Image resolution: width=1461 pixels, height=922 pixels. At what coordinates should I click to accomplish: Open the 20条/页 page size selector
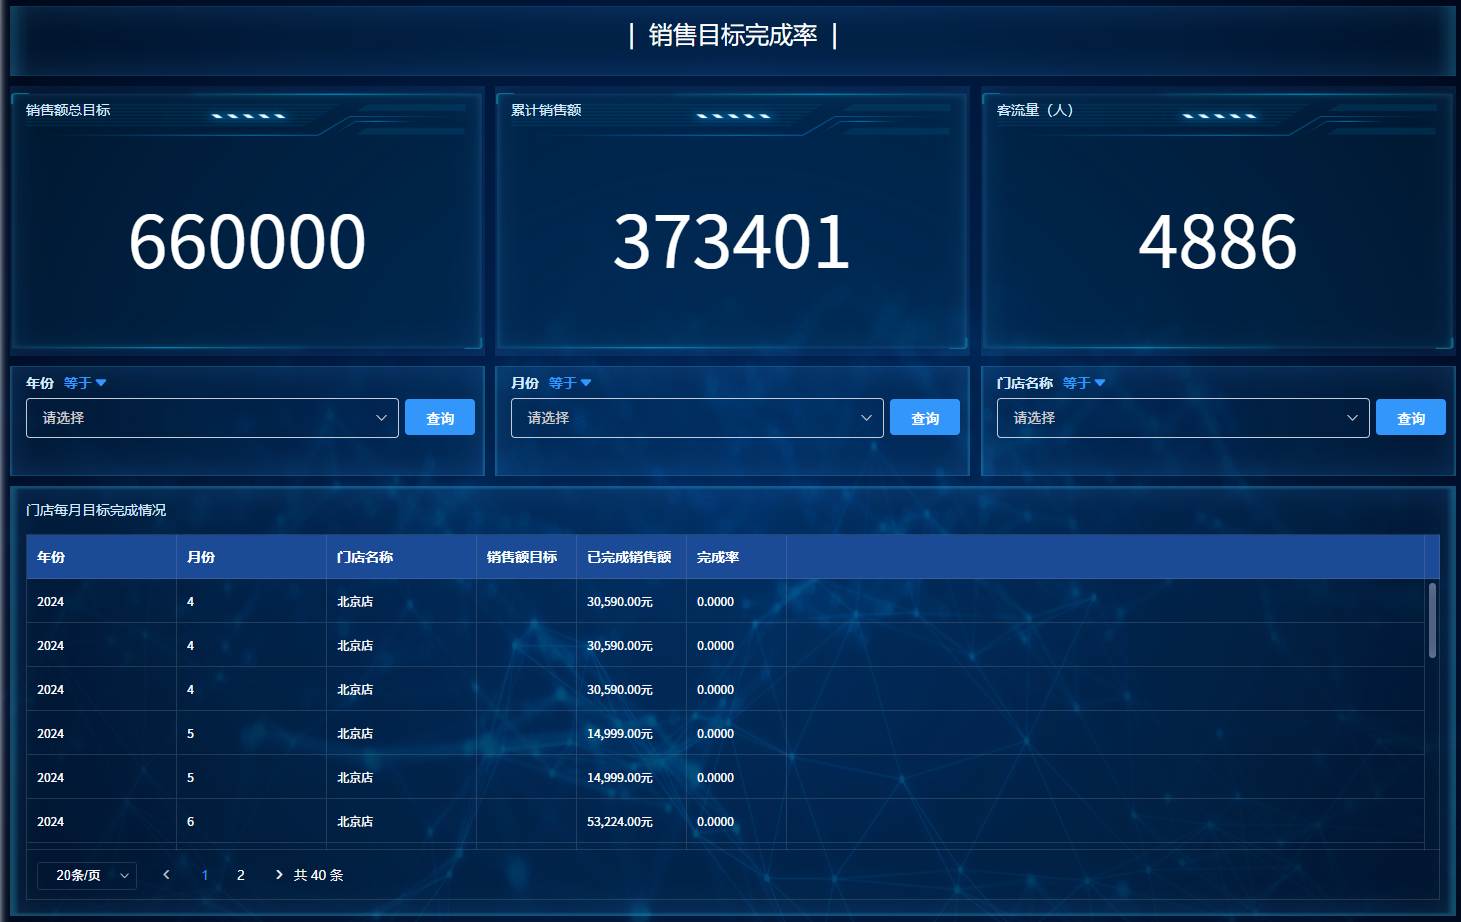(87, 876)
